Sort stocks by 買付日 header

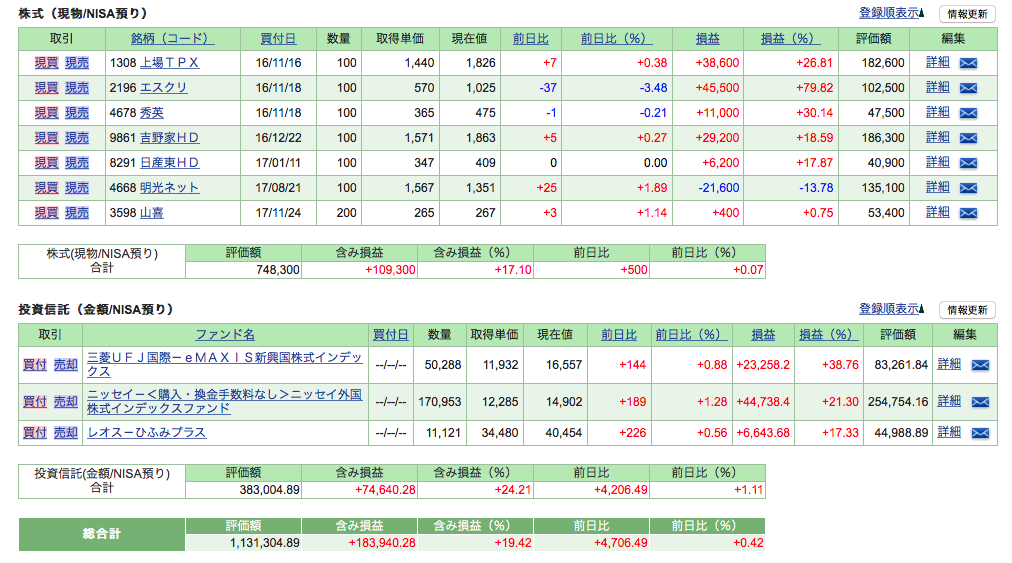pyautogui.click(x=278, y=39)
